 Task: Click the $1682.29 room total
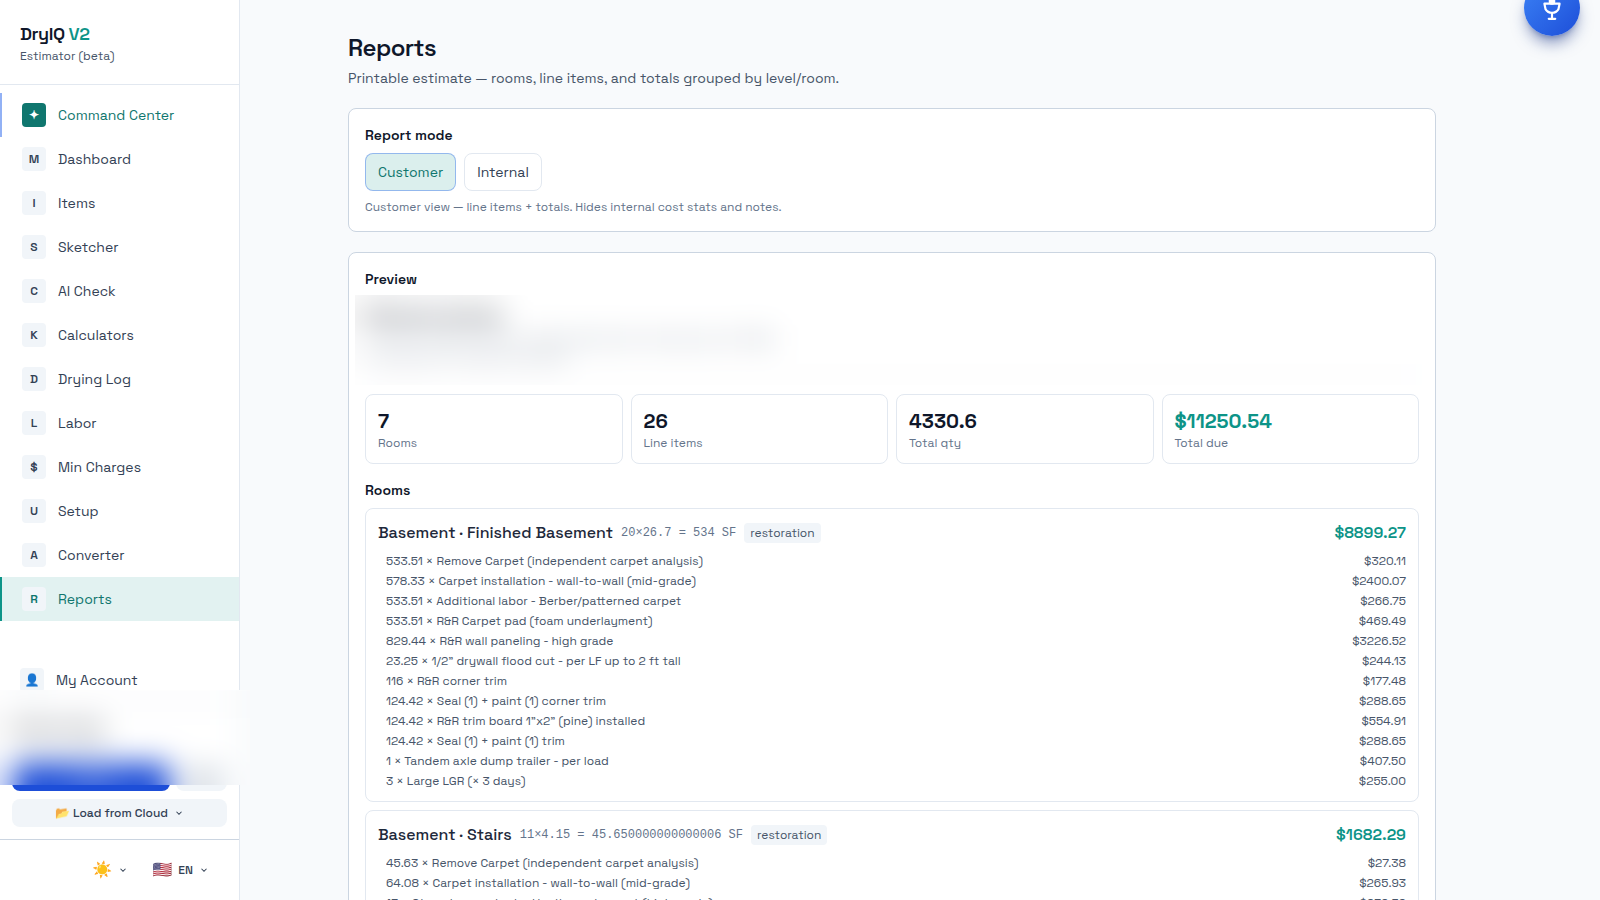(x=1372, y=835)
